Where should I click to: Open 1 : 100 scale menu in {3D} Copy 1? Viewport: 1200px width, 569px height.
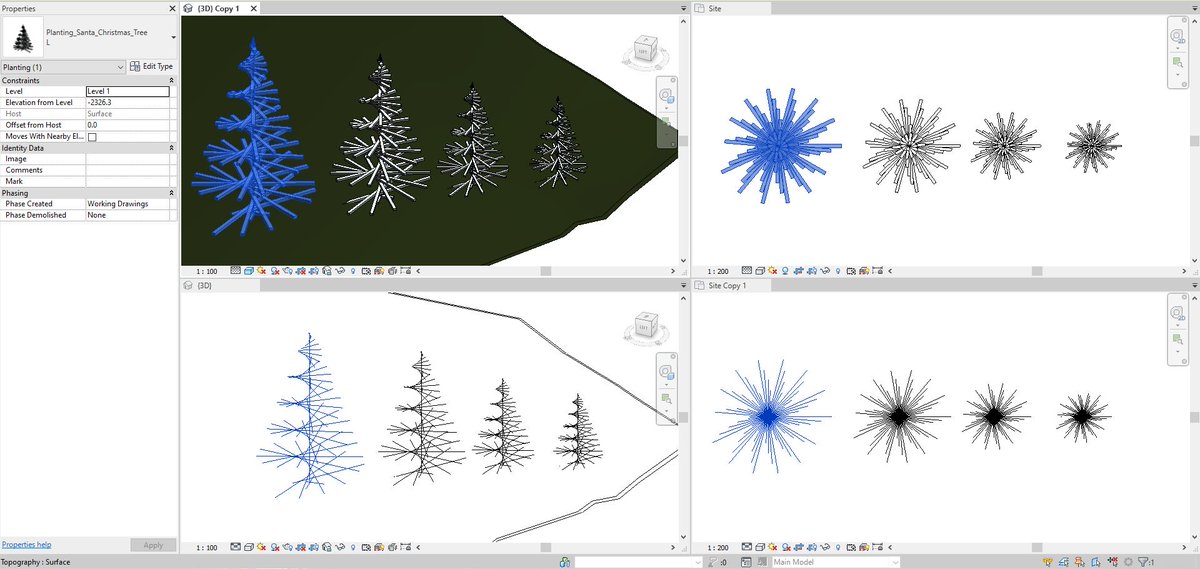[x=207, y=270]
